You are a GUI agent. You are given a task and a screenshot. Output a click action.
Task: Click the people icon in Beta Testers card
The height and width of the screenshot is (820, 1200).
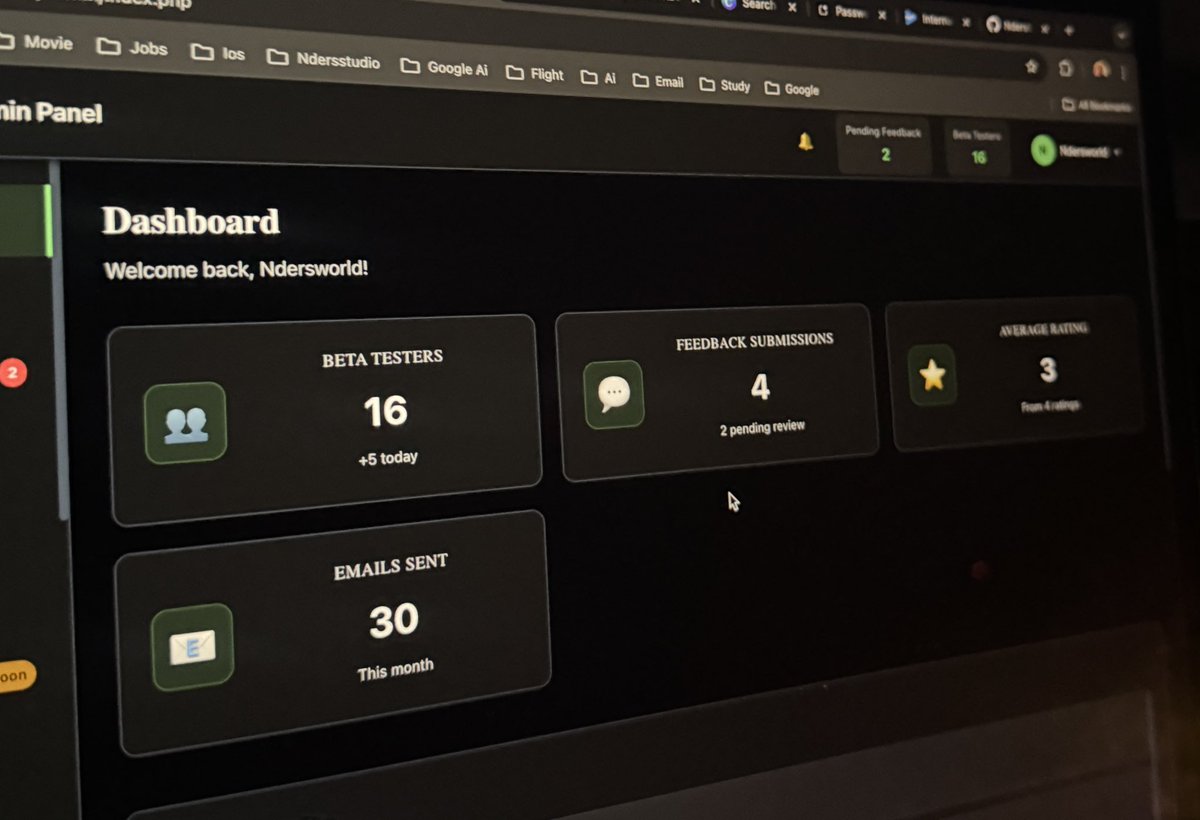point(185,423)
